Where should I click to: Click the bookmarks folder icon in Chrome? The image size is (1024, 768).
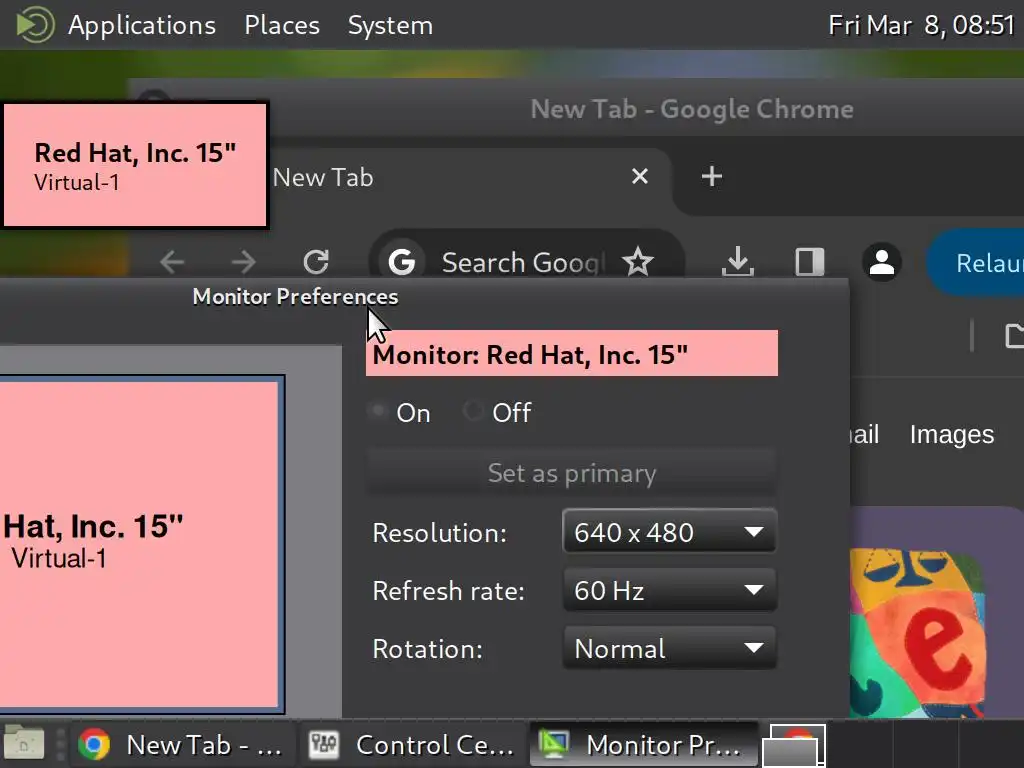point(1014,336)
